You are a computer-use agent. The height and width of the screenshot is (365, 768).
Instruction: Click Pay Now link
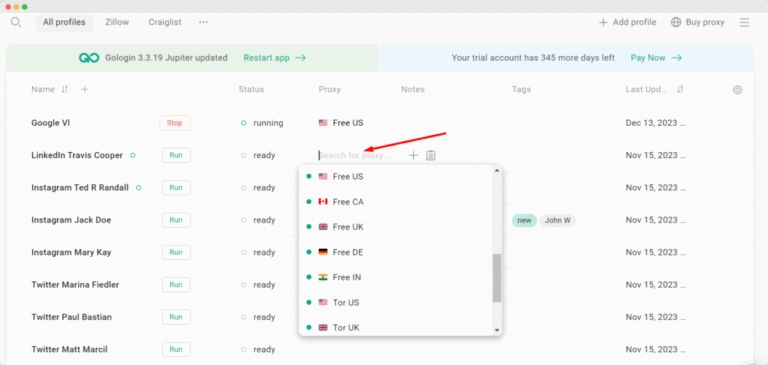coord(656,58)
